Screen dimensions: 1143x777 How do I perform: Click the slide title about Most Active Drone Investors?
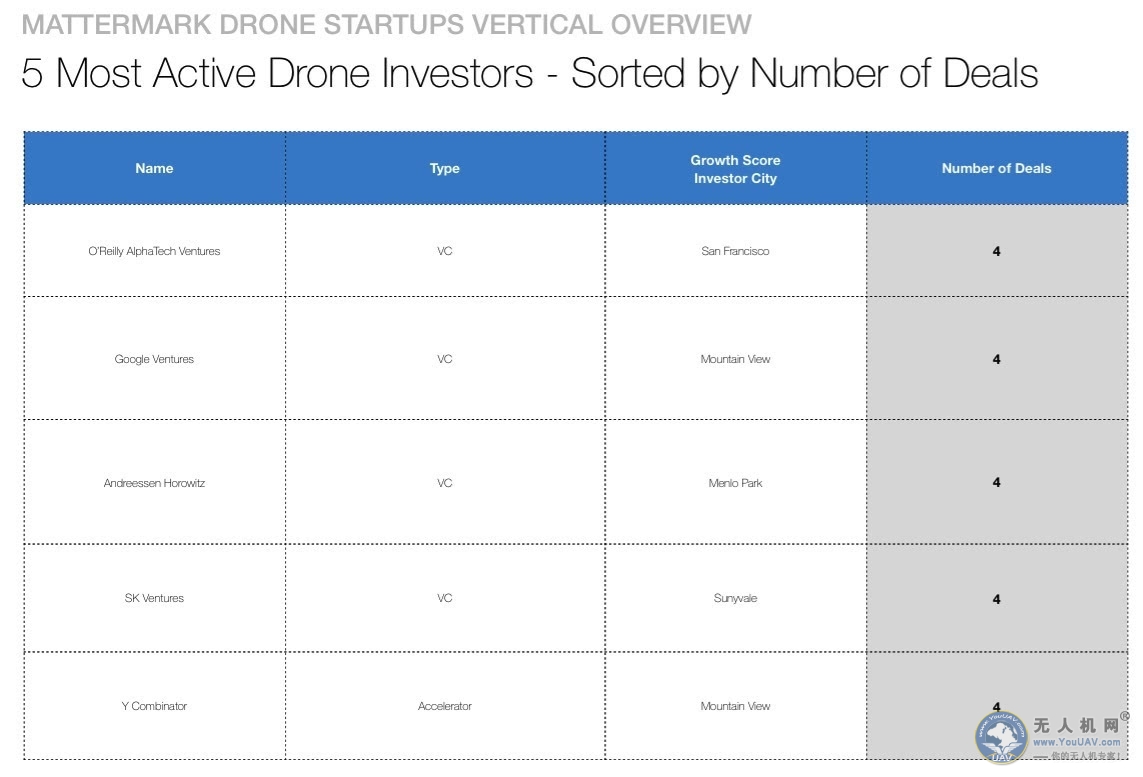click(x=529, y=74)
